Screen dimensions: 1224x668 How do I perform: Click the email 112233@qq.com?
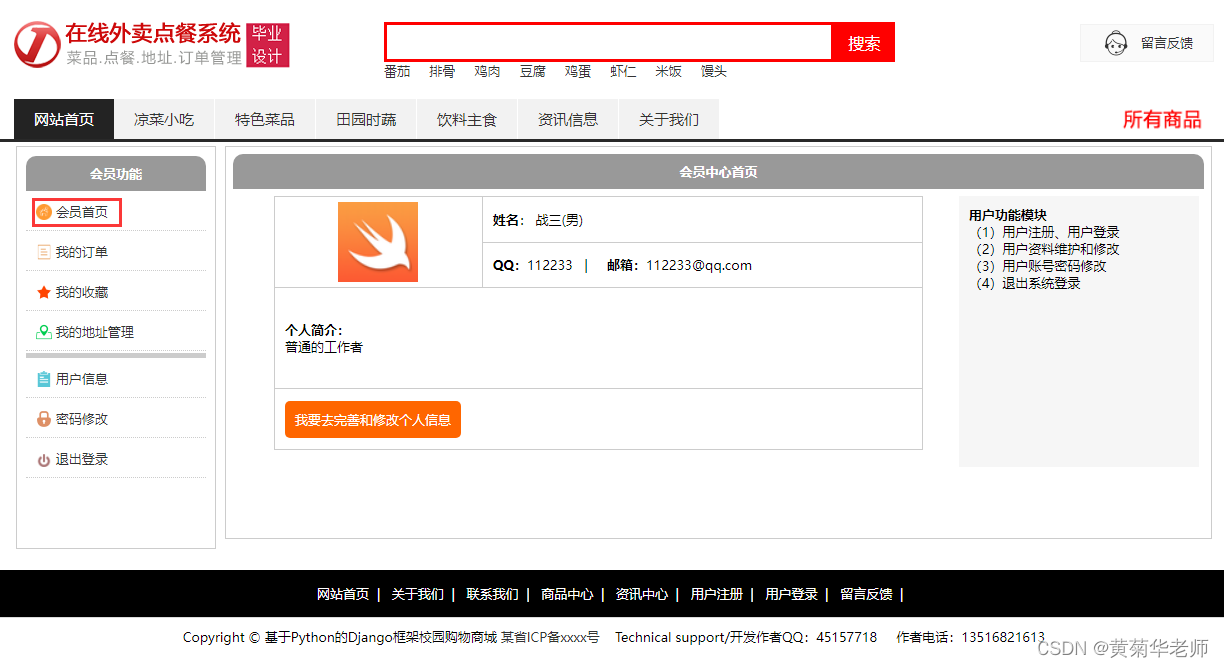[x=699, y=265]
